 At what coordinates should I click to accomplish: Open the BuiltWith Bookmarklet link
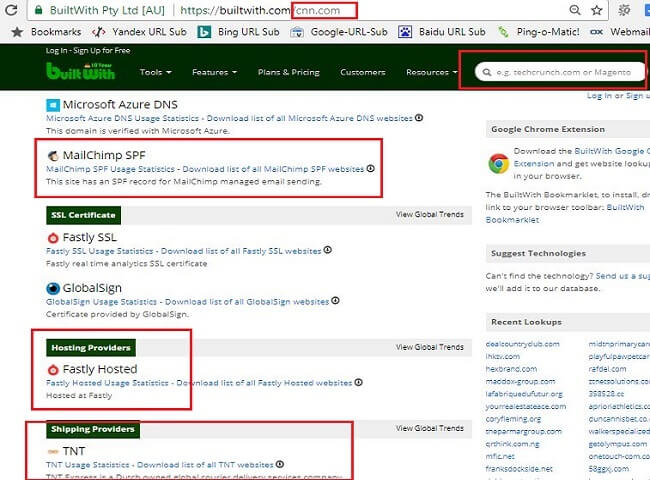[565, 213]
